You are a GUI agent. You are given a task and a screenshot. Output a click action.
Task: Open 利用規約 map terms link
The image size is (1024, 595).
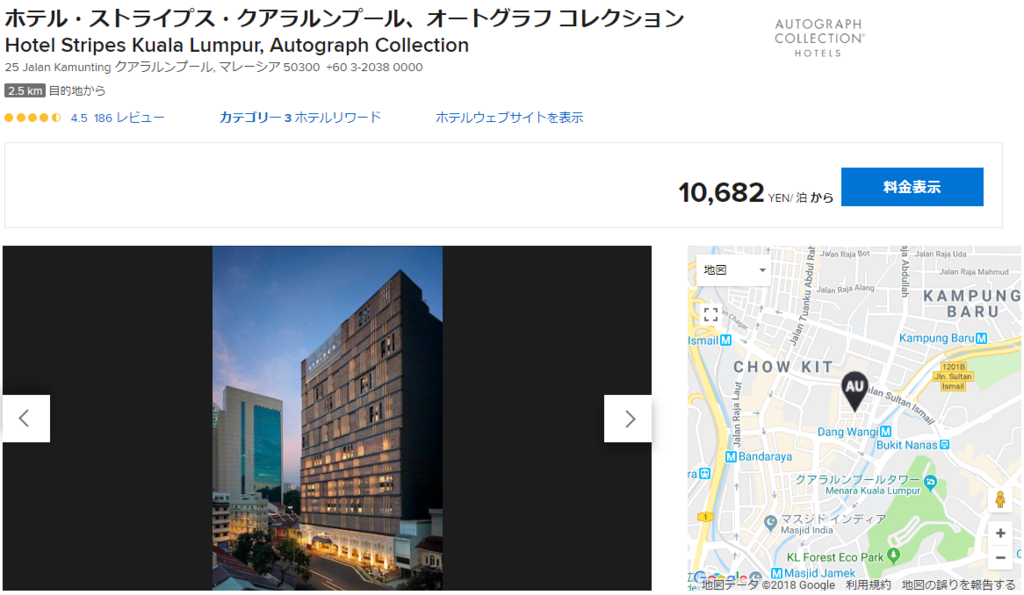pos(868,585)
